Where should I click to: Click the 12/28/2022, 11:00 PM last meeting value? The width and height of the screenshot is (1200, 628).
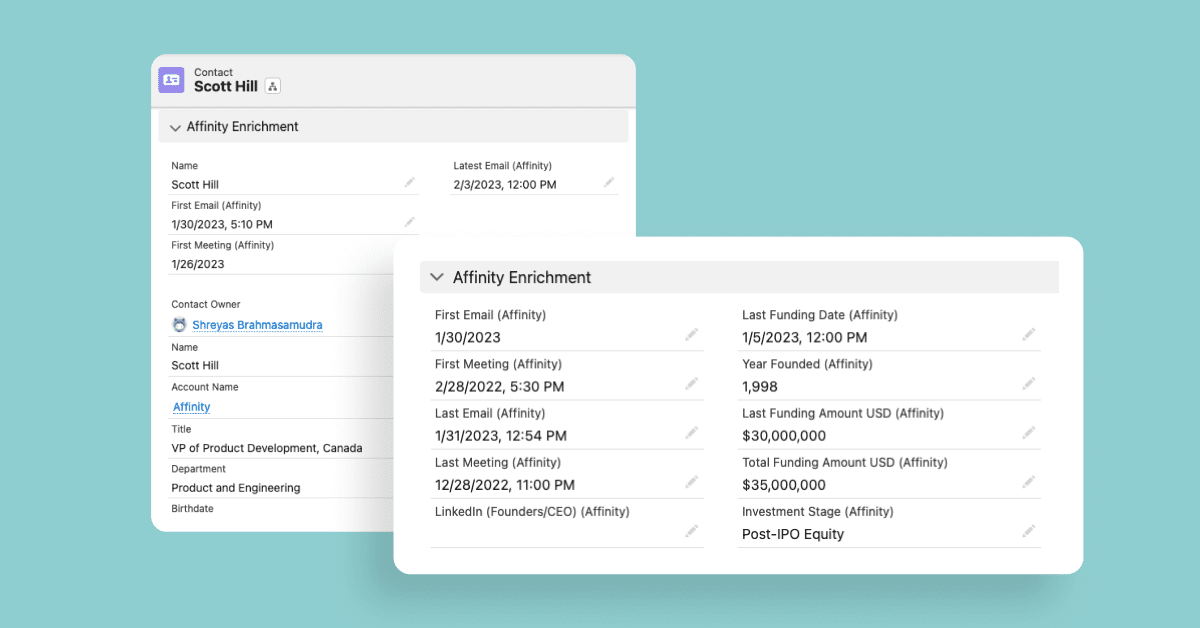point(505,485)
